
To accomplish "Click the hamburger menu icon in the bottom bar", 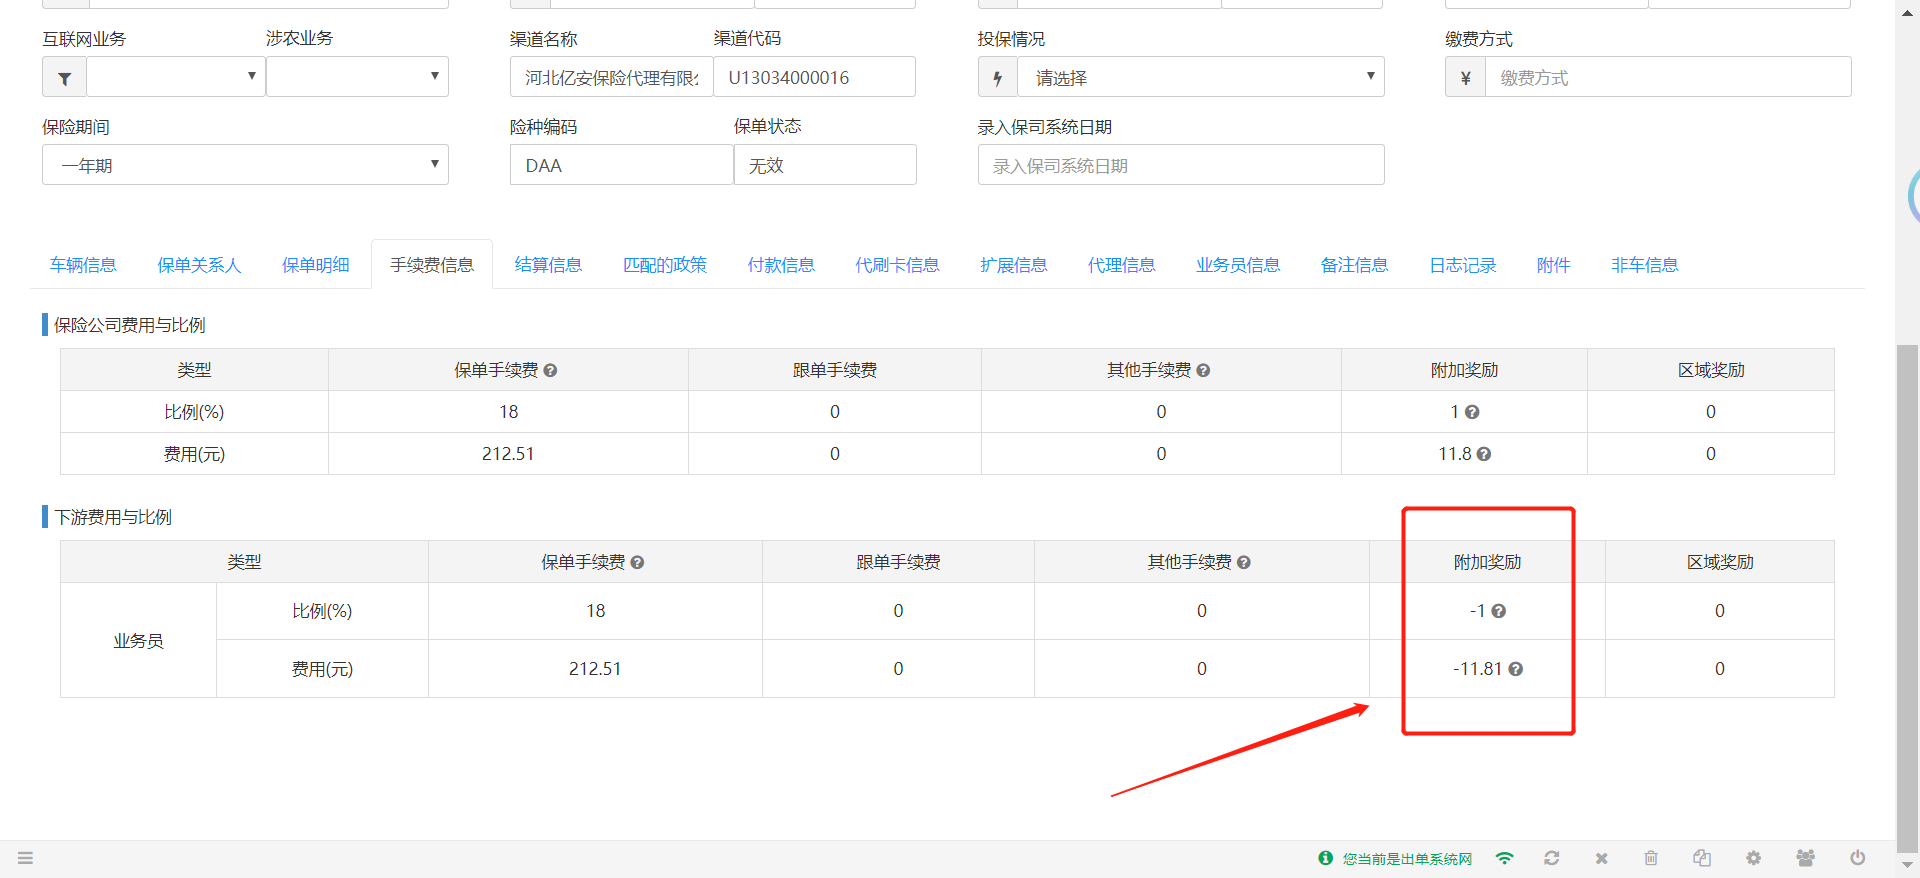I will pos(25,858).
